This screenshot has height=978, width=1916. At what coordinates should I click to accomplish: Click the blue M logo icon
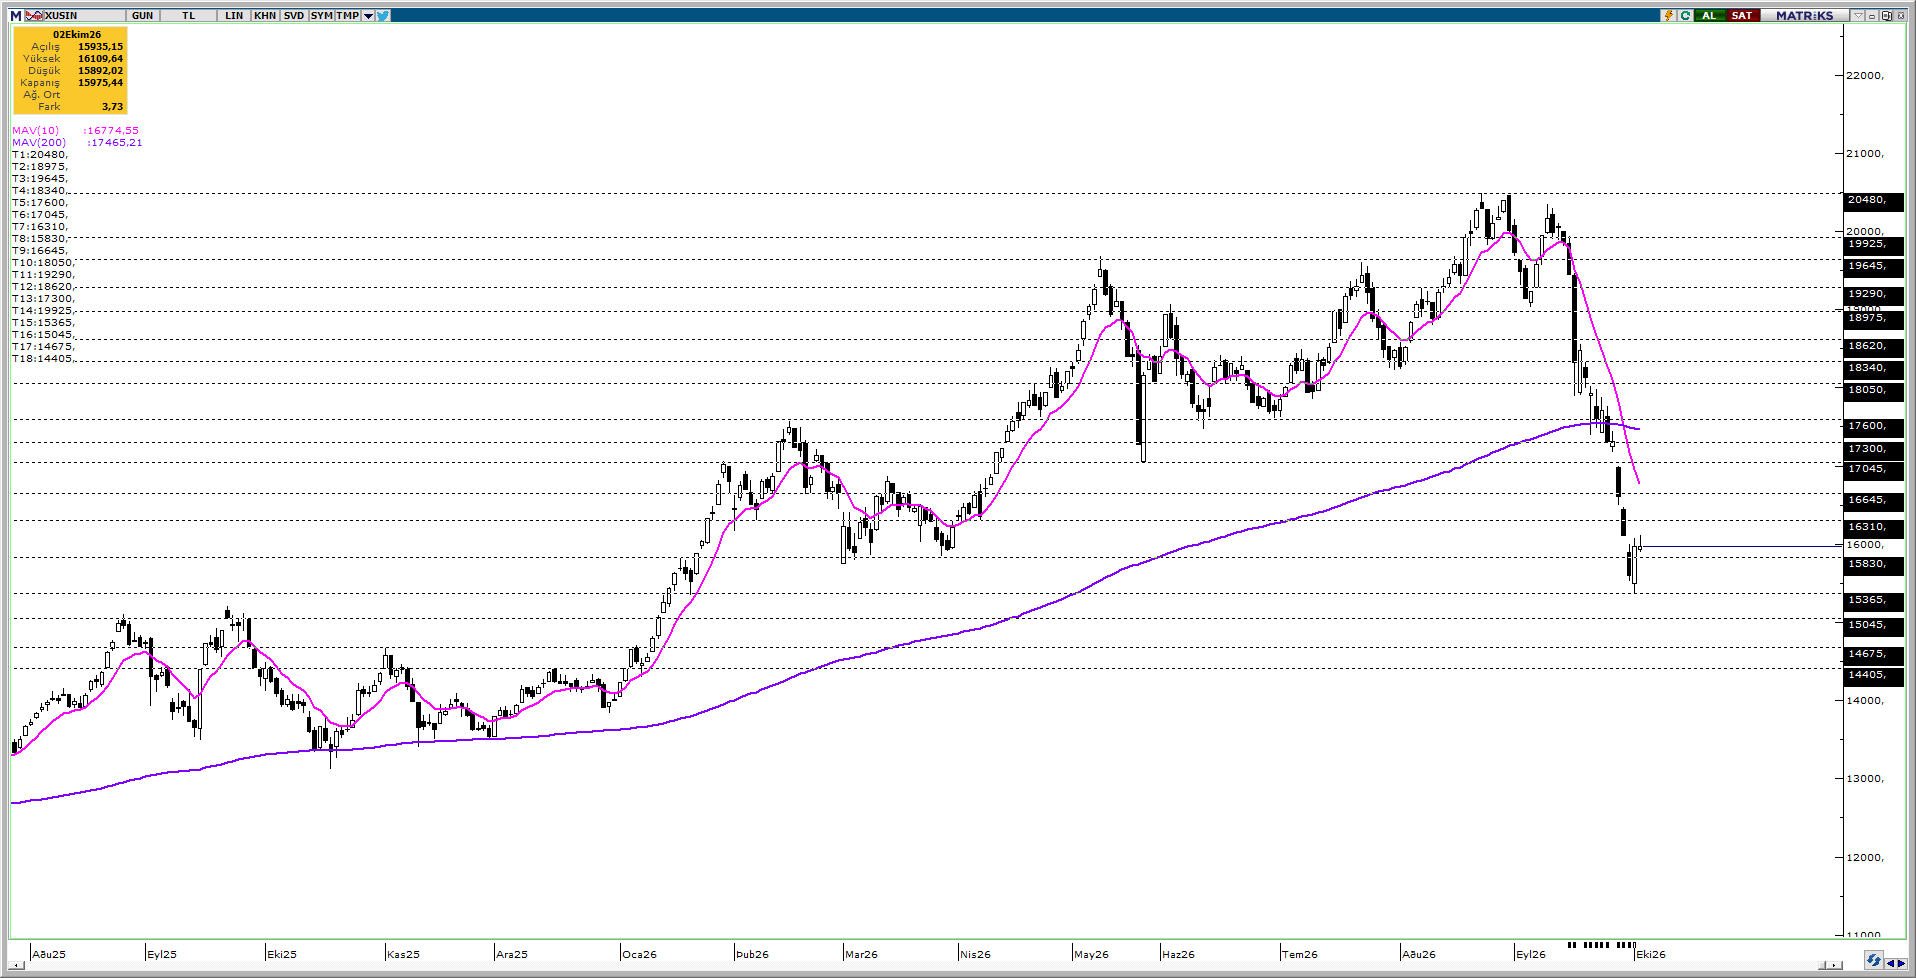click(16, 16)
